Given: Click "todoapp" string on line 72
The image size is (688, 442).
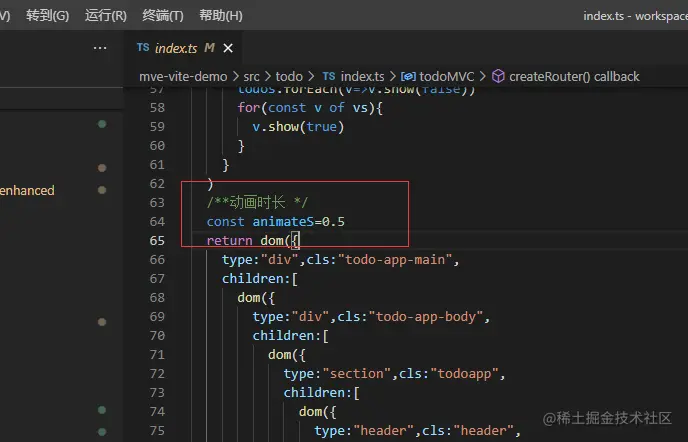Looking at the screenshot, I should tap(465, 374).
